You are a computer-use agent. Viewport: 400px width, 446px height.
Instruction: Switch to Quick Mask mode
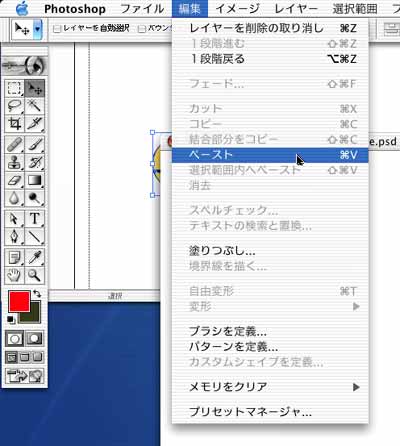coord(34,339)
